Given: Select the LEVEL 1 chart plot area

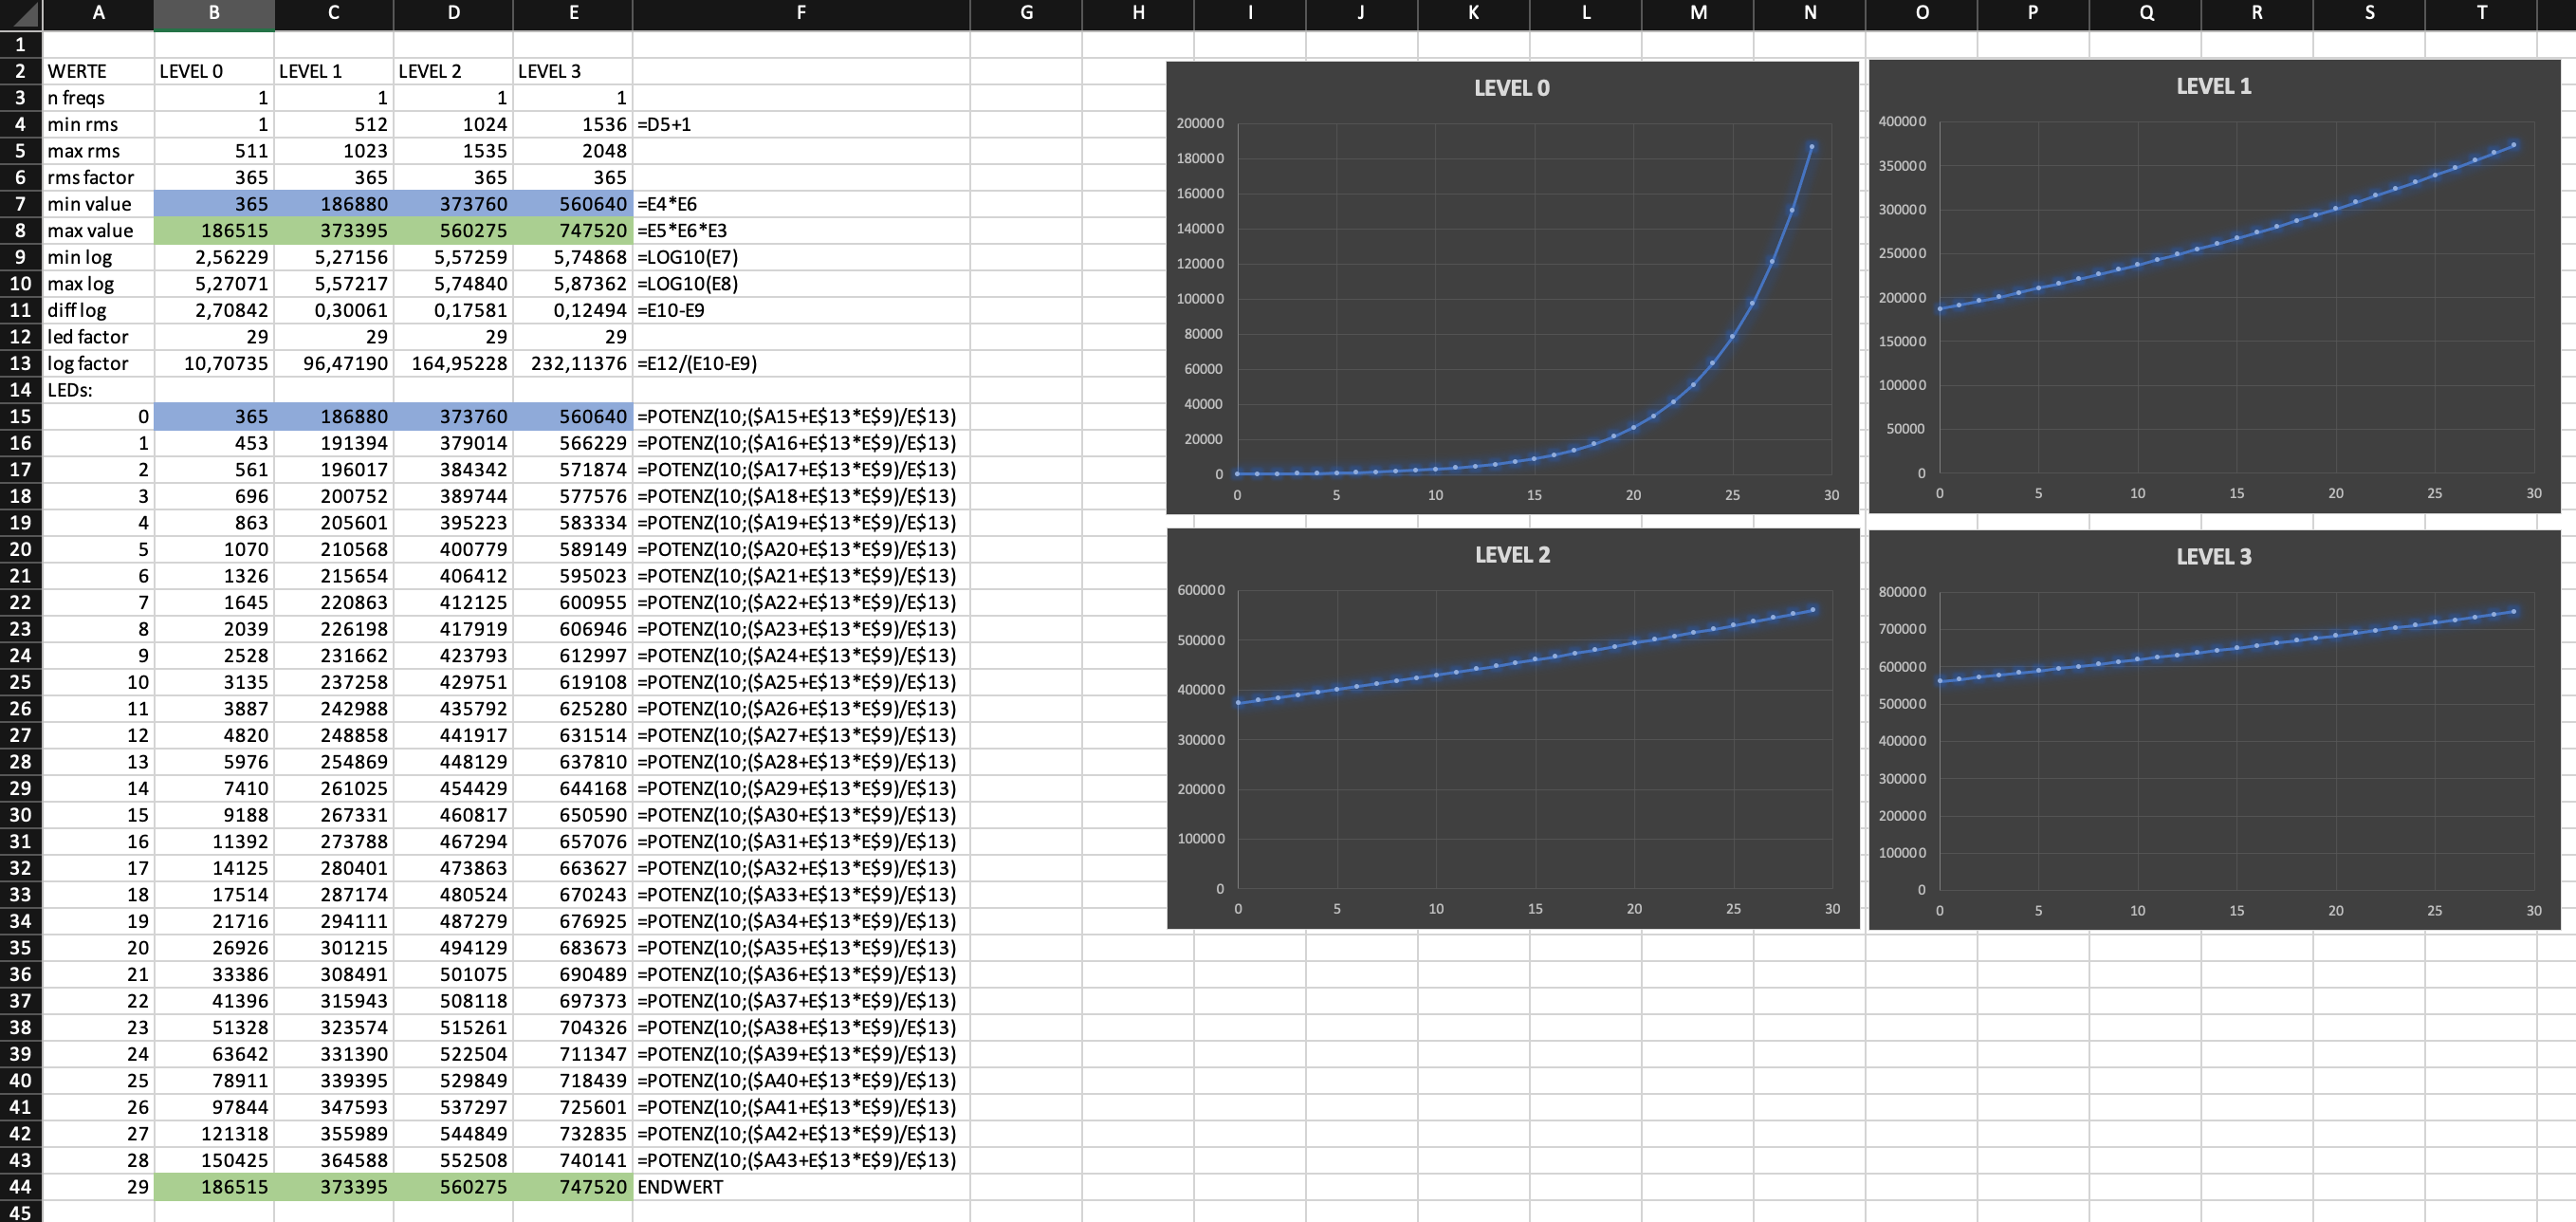Looking at the screenshot, I should point(2237,297).
